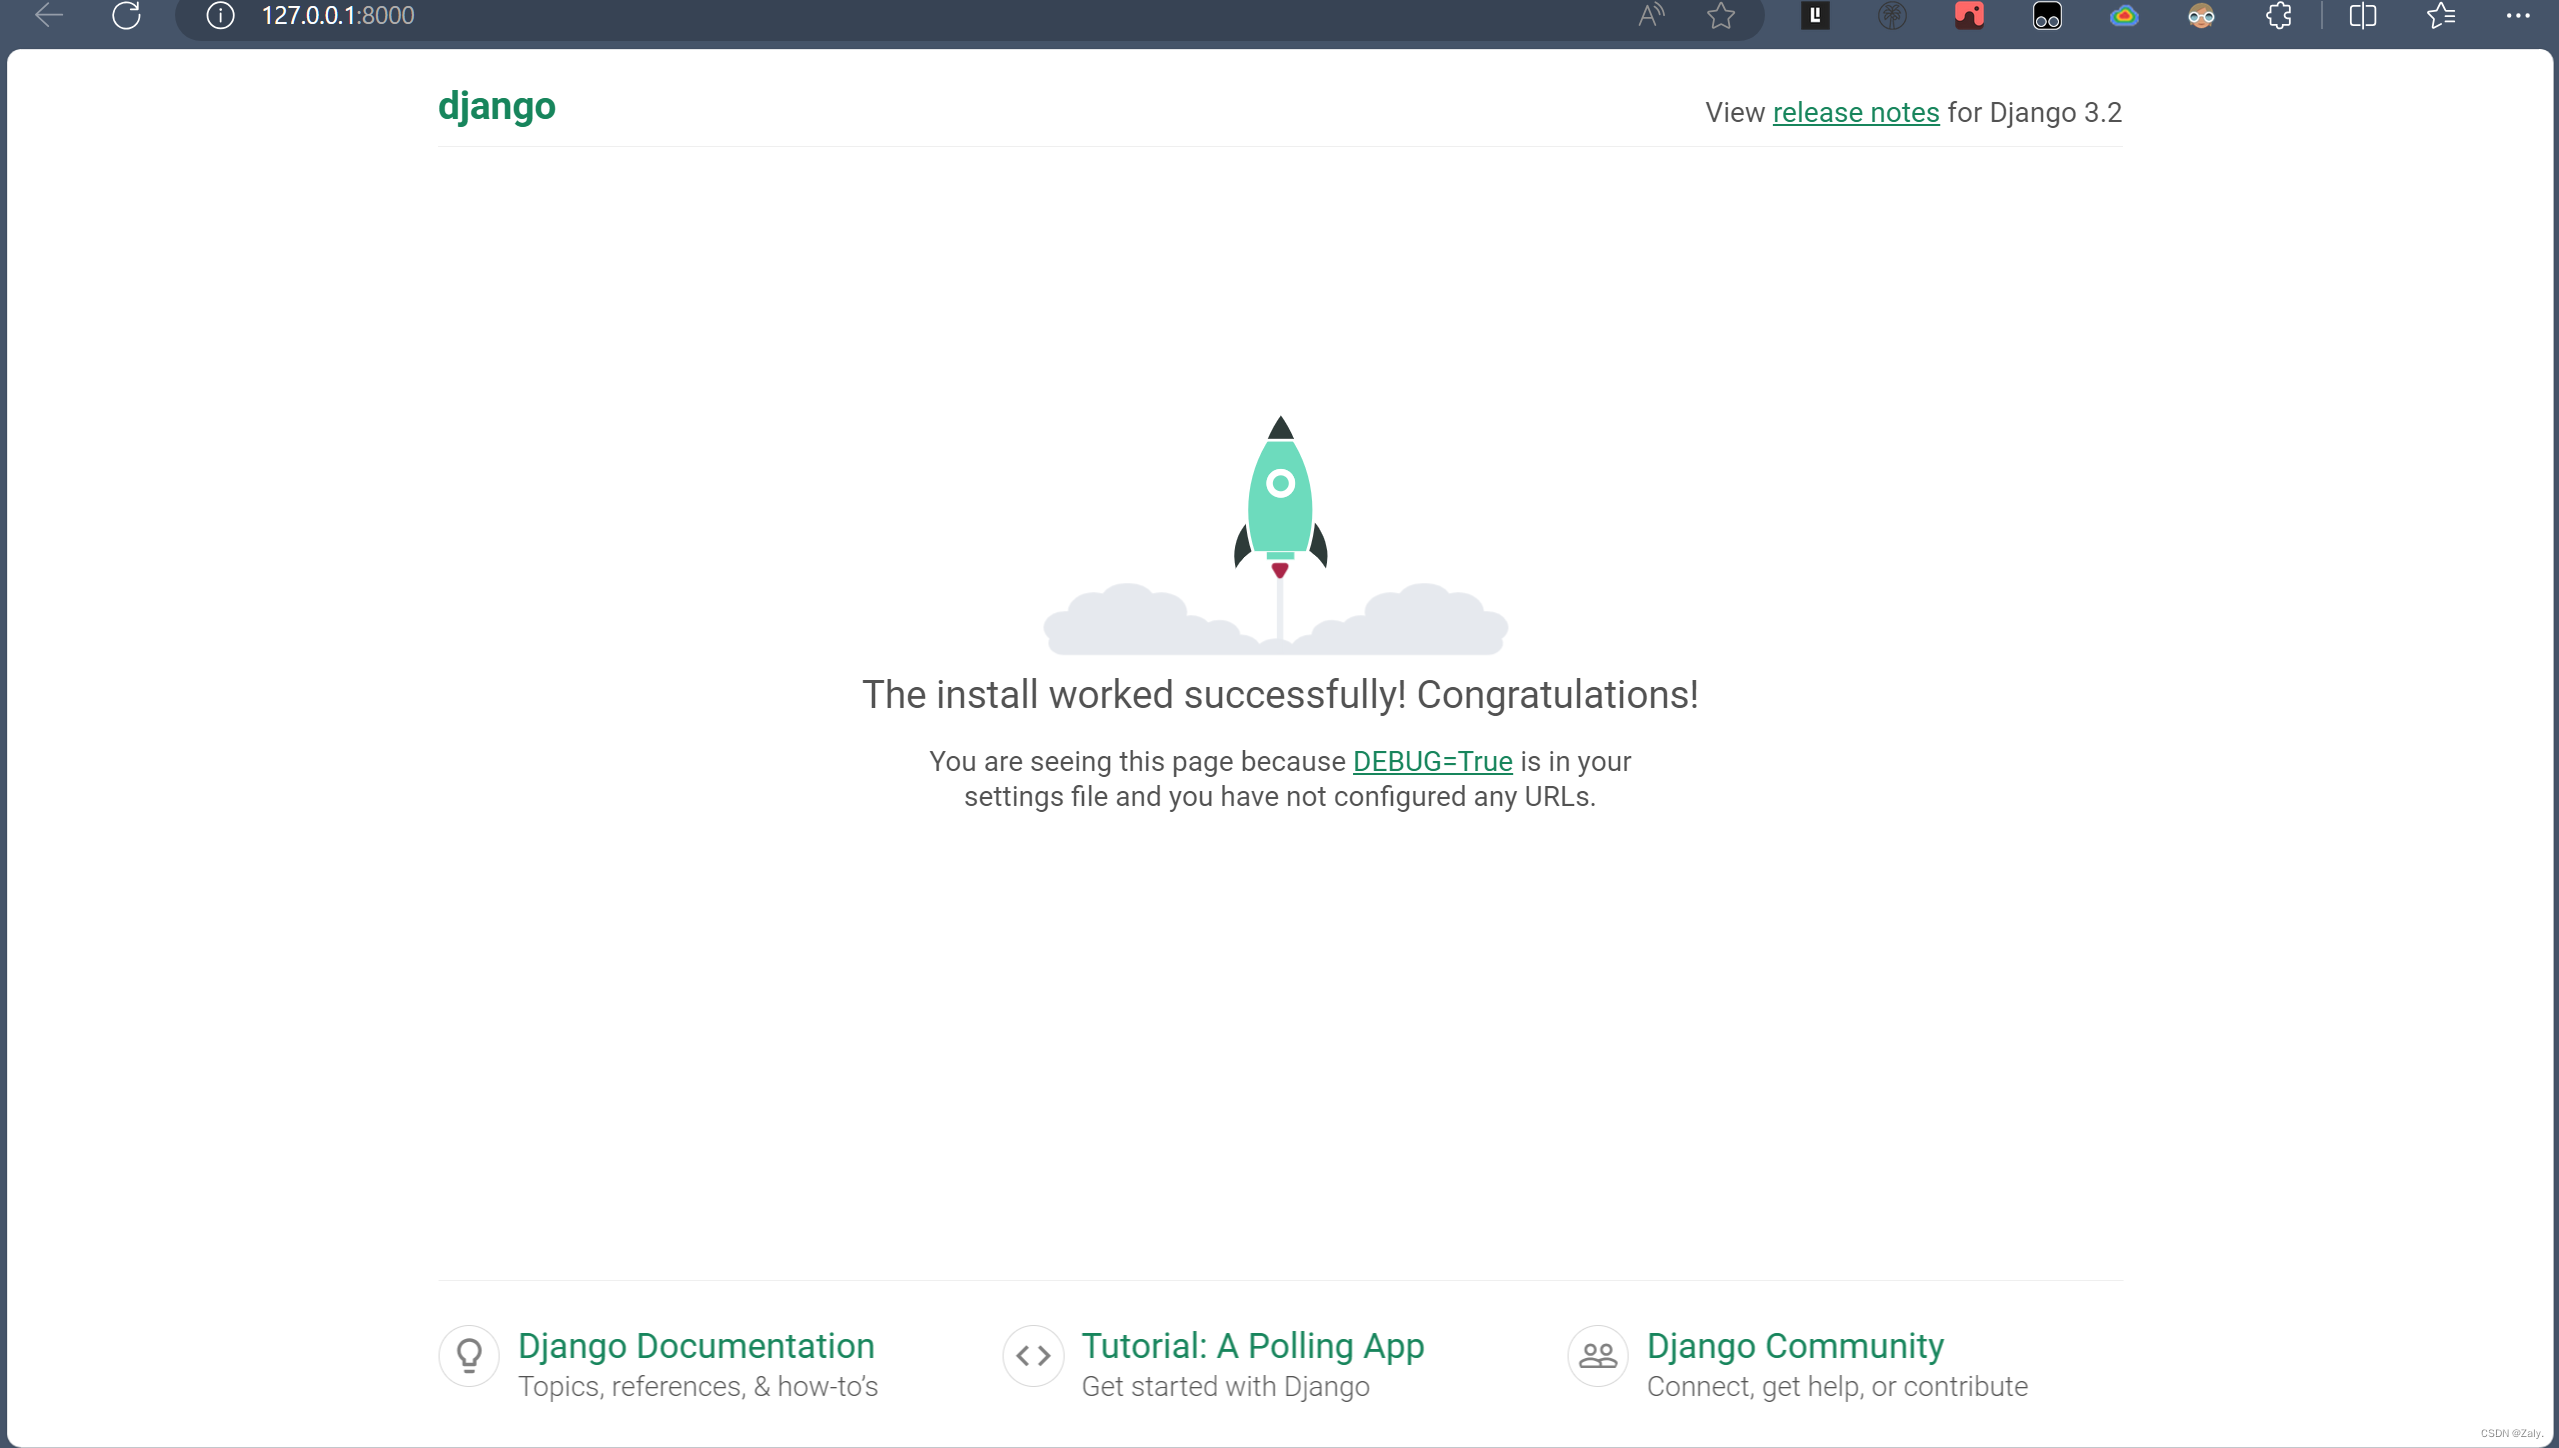Click the browser back arrow
This screenshot has width=2559, height=1448.
[48, 15]
